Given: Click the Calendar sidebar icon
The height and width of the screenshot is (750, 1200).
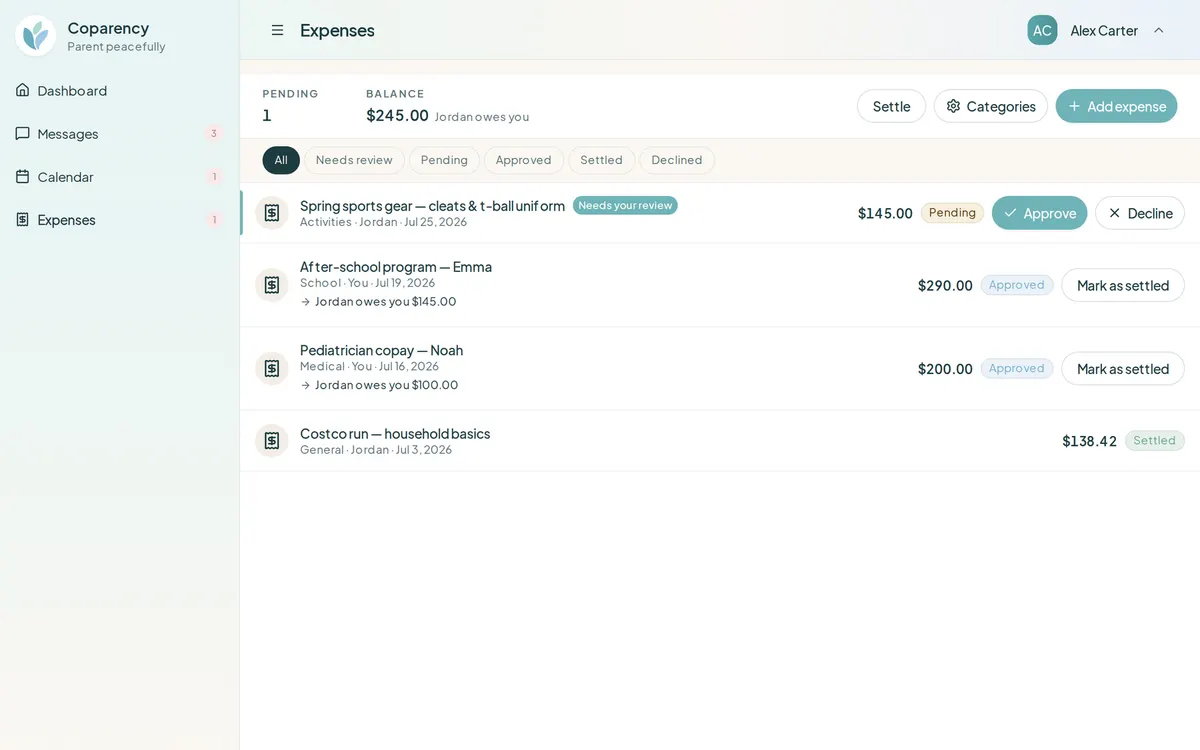Looking at the screenshot, I should (x=22, y=176).
